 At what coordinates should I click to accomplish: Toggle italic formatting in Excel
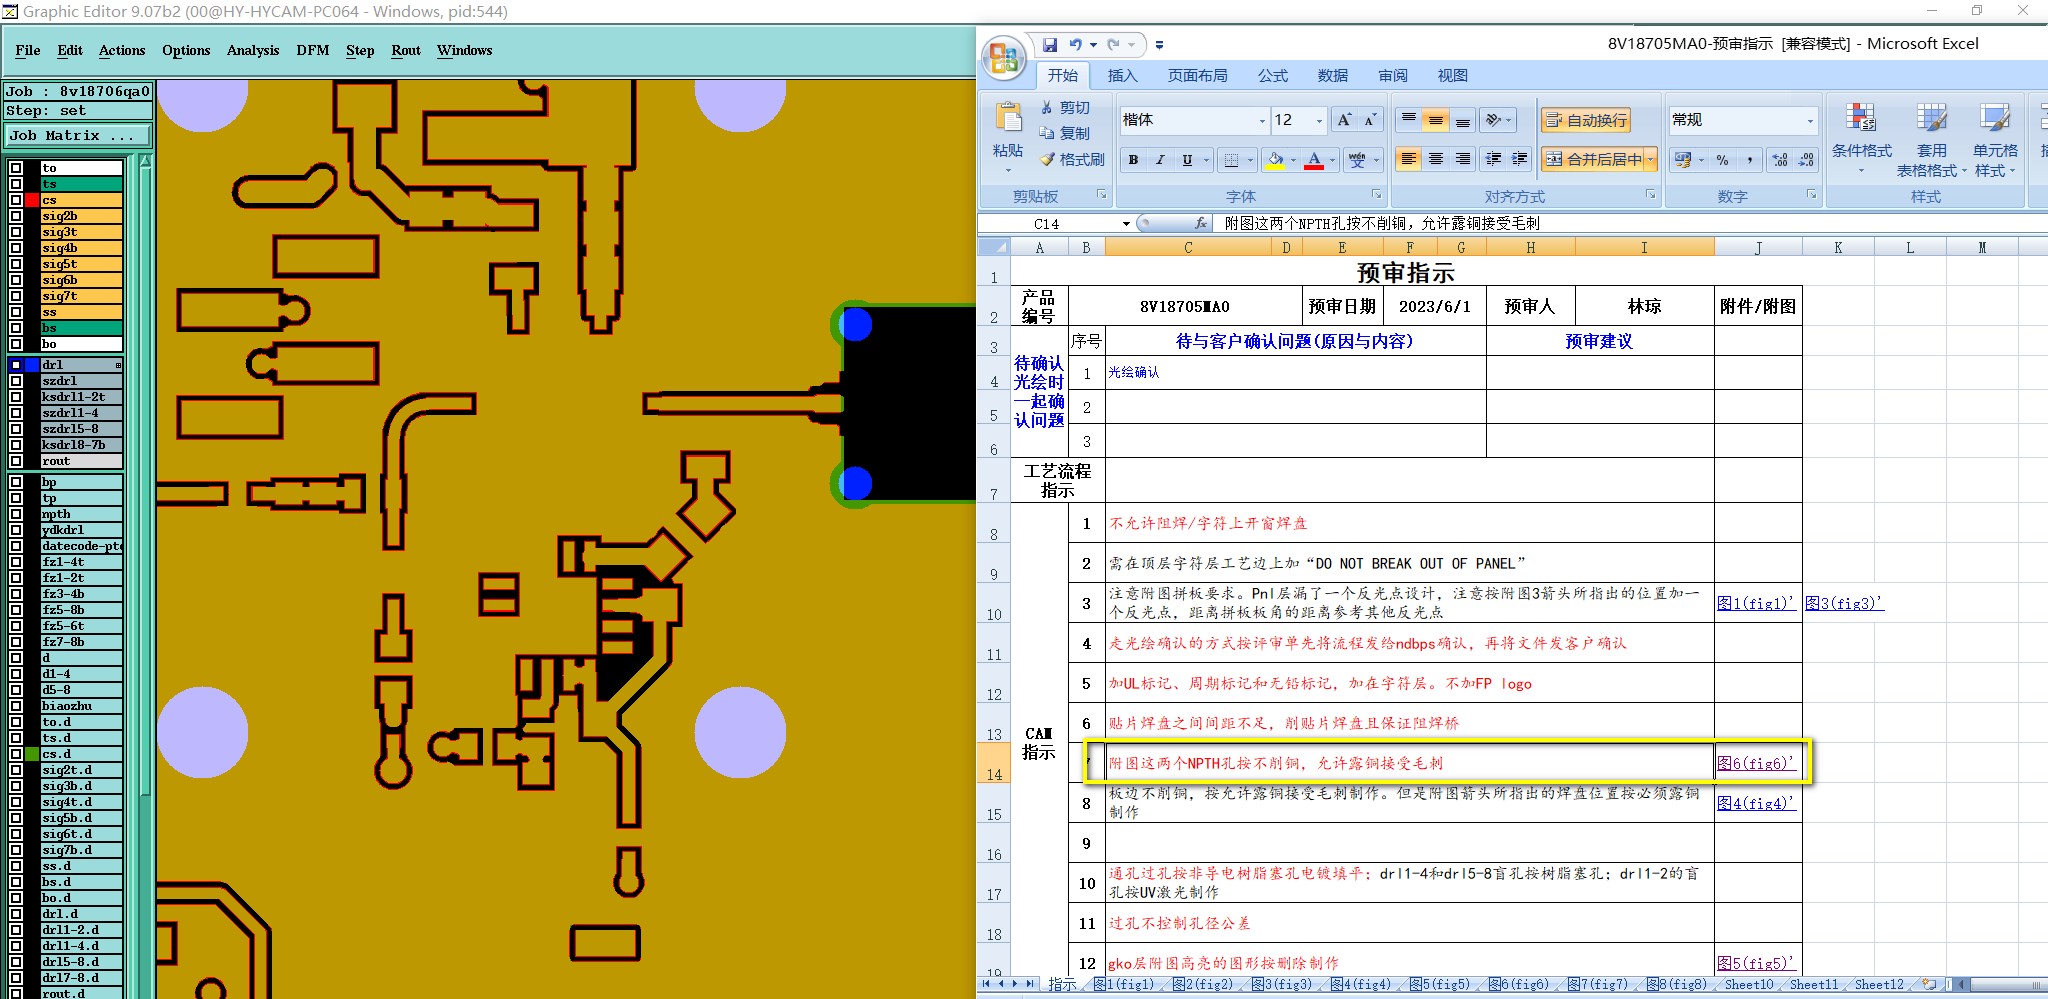click(x=1160, y=160)
